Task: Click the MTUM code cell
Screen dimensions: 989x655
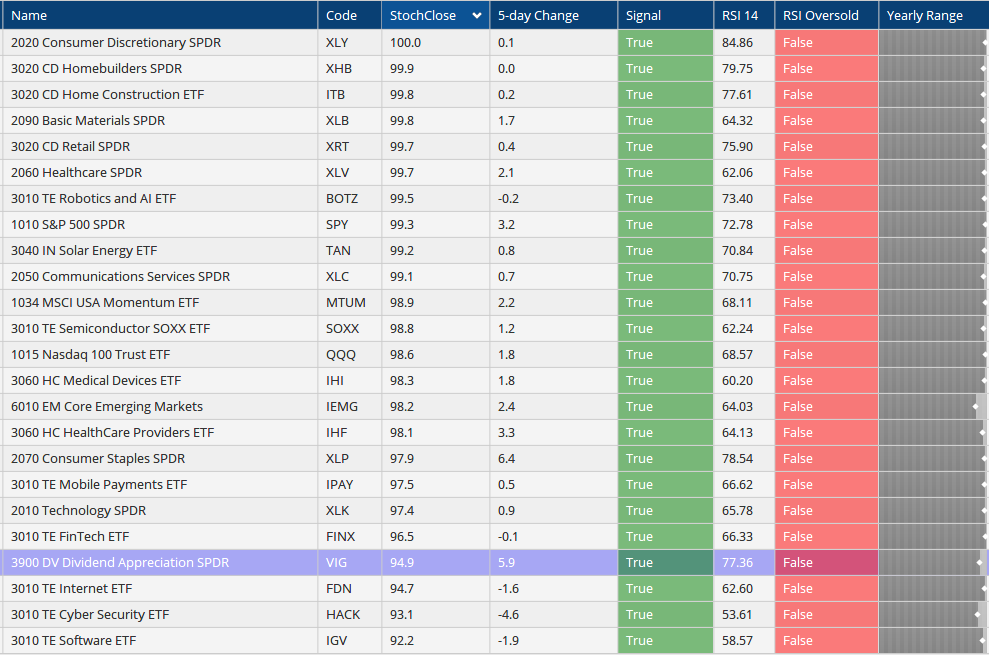Action: [350, 302]
